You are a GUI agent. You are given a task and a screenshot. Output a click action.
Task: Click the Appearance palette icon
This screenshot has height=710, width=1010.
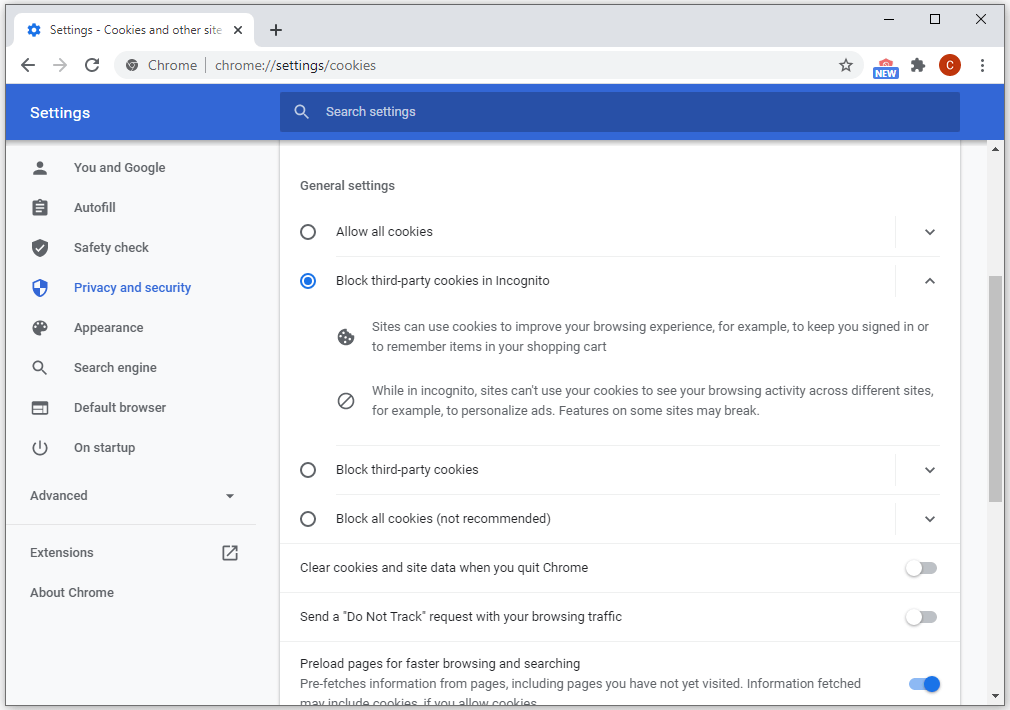pyautogui.click(x=40, y=327)
